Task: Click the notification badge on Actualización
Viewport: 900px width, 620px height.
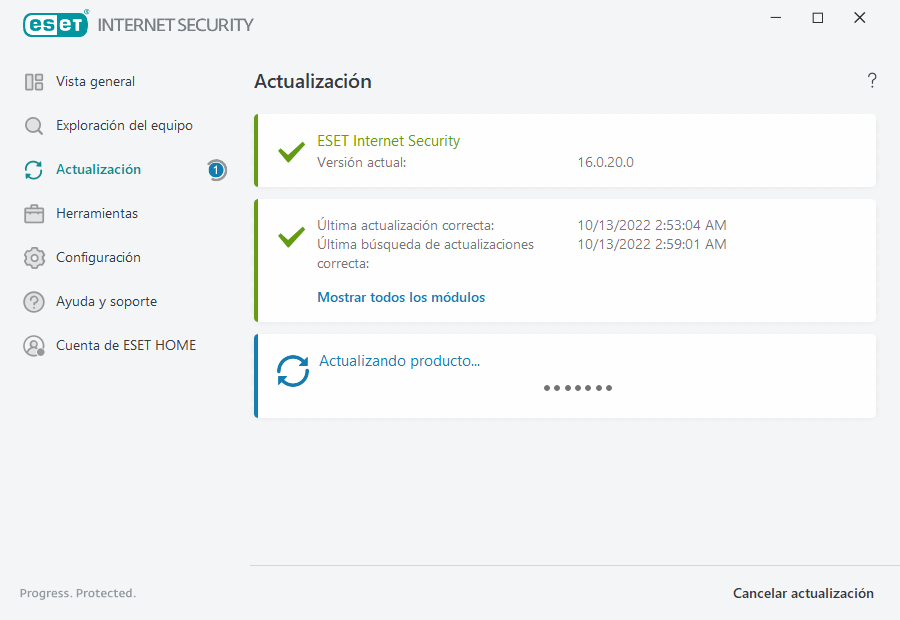Action: point(216,170)
